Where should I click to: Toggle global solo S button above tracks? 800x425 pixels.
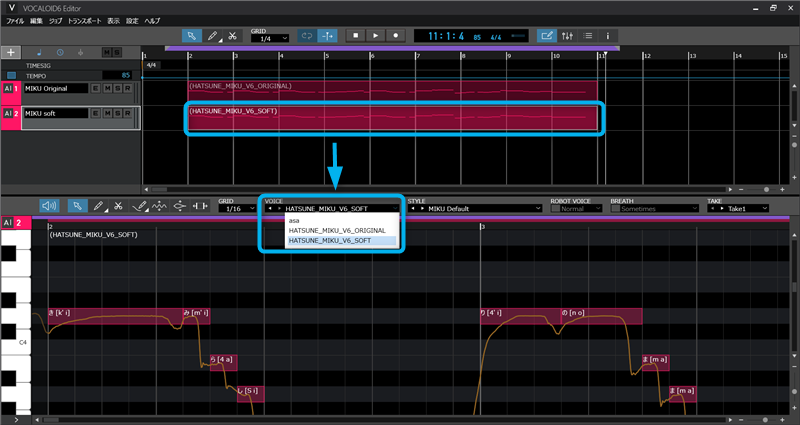pos(117,53)
